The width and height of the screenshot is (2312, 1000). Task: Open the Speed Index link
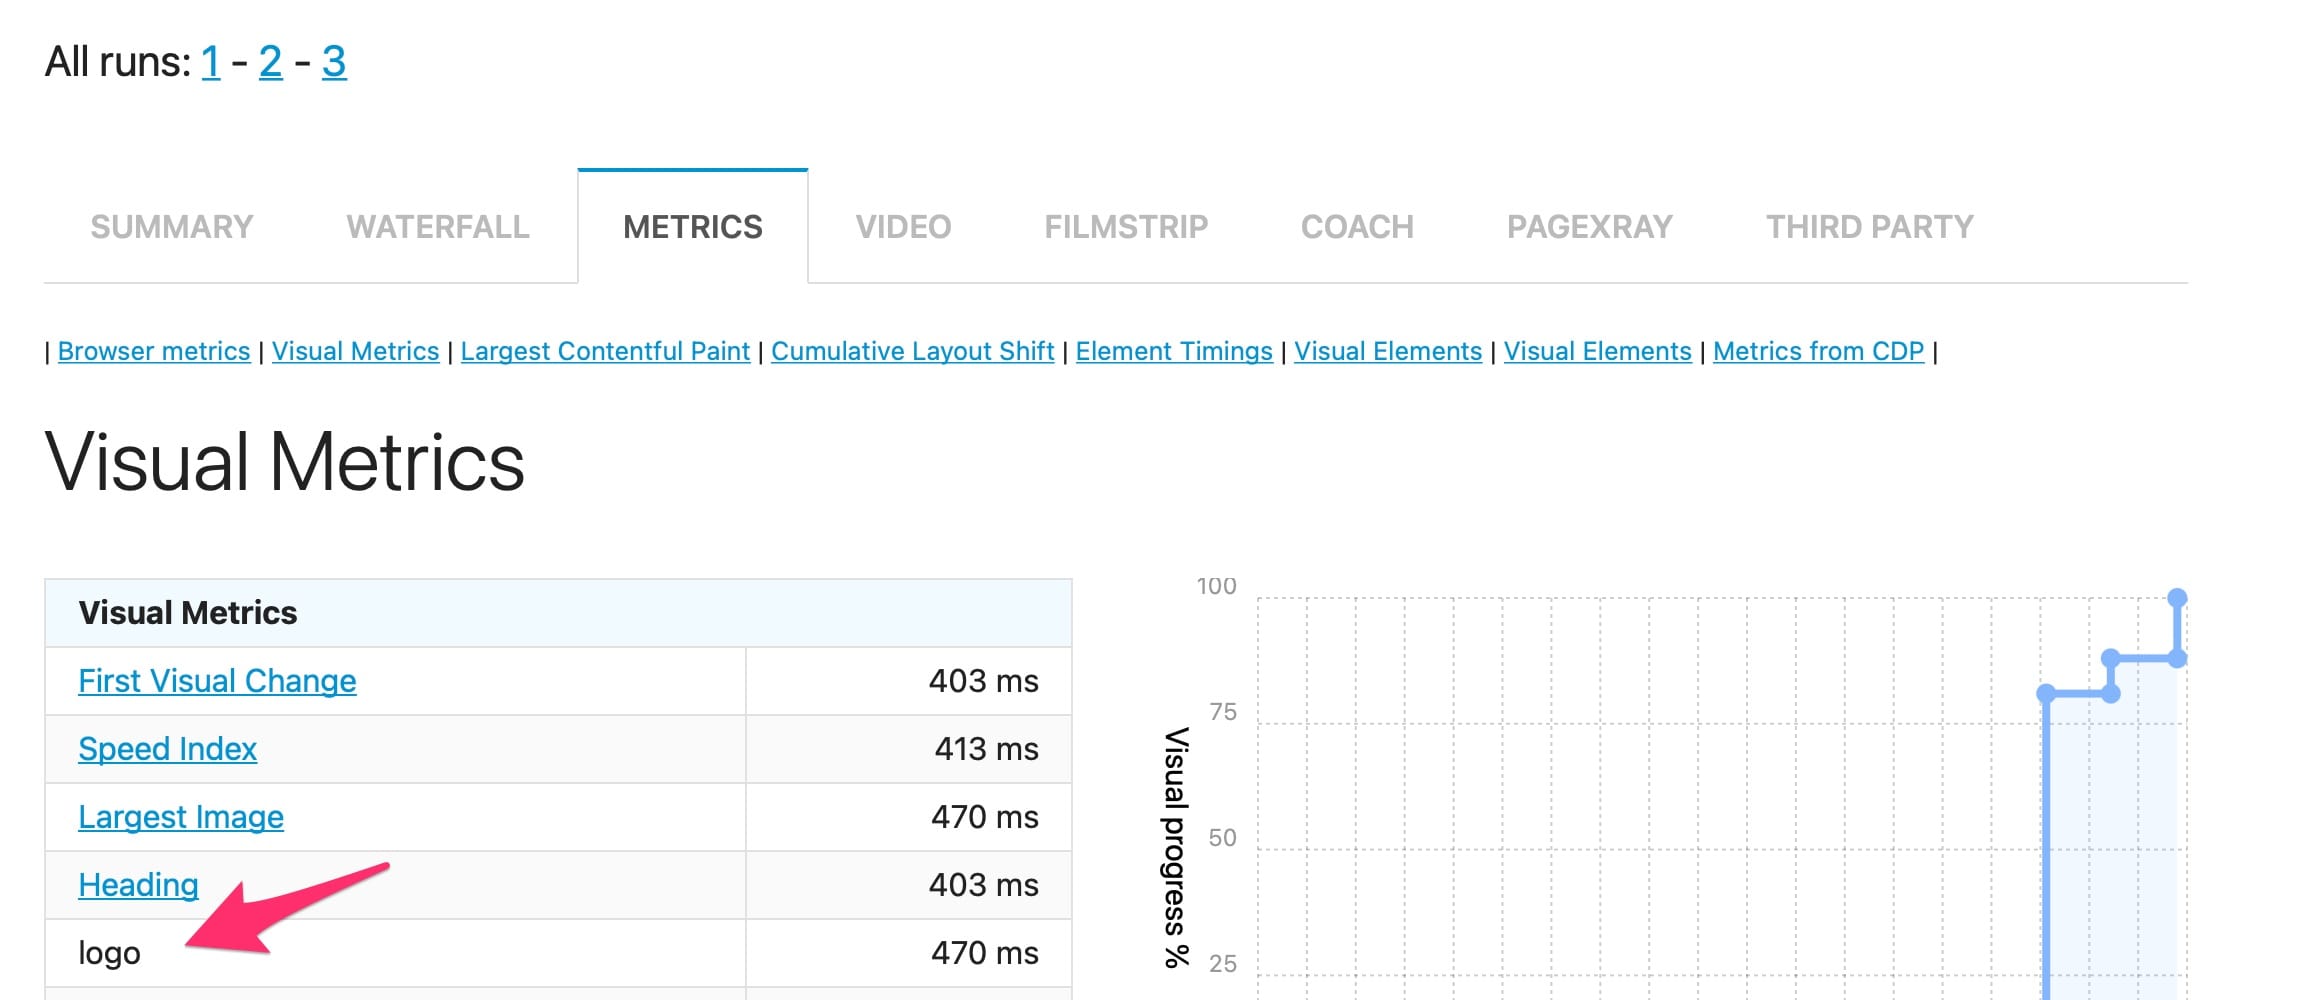tap(168, 749)
